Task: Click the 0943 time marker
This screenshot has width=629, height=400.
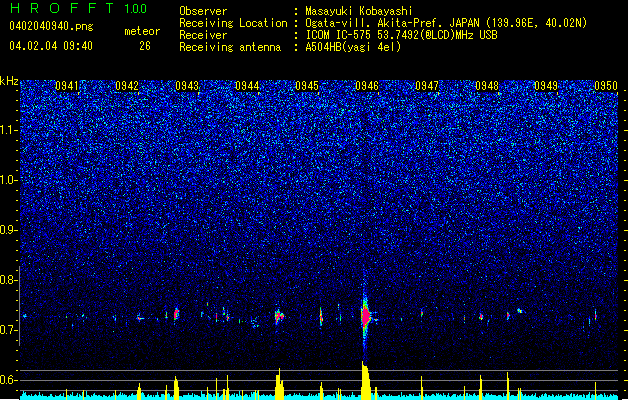Action: [x=187, y=86]
